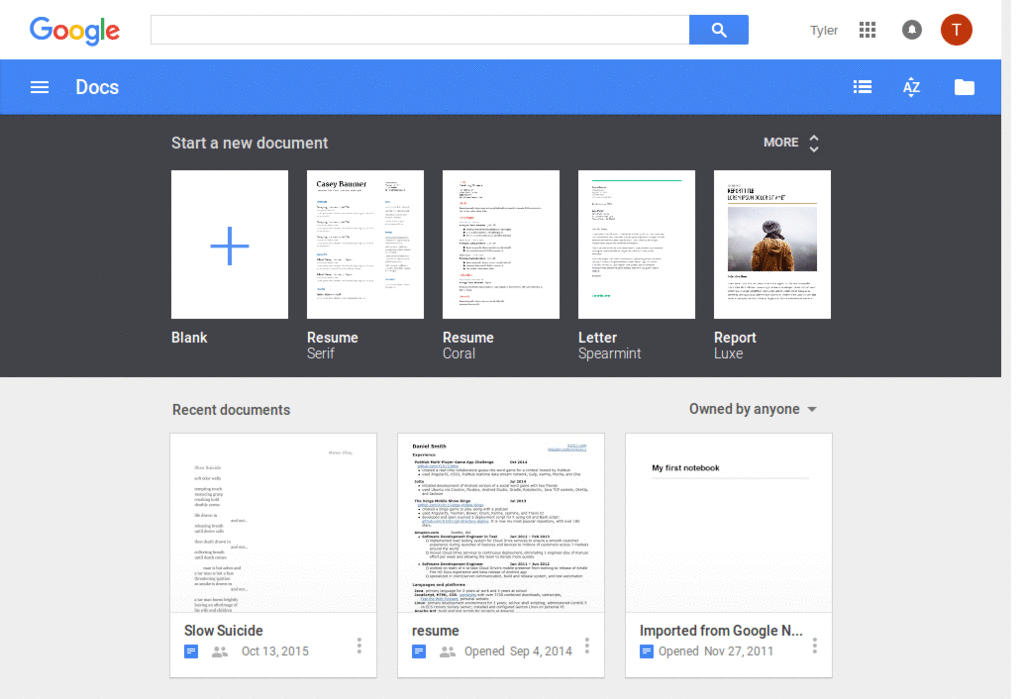Screen dimensions: 1024x699
Task: Click the Docs icon on Slow Suicide card
Action: click(x=191, y=651)
